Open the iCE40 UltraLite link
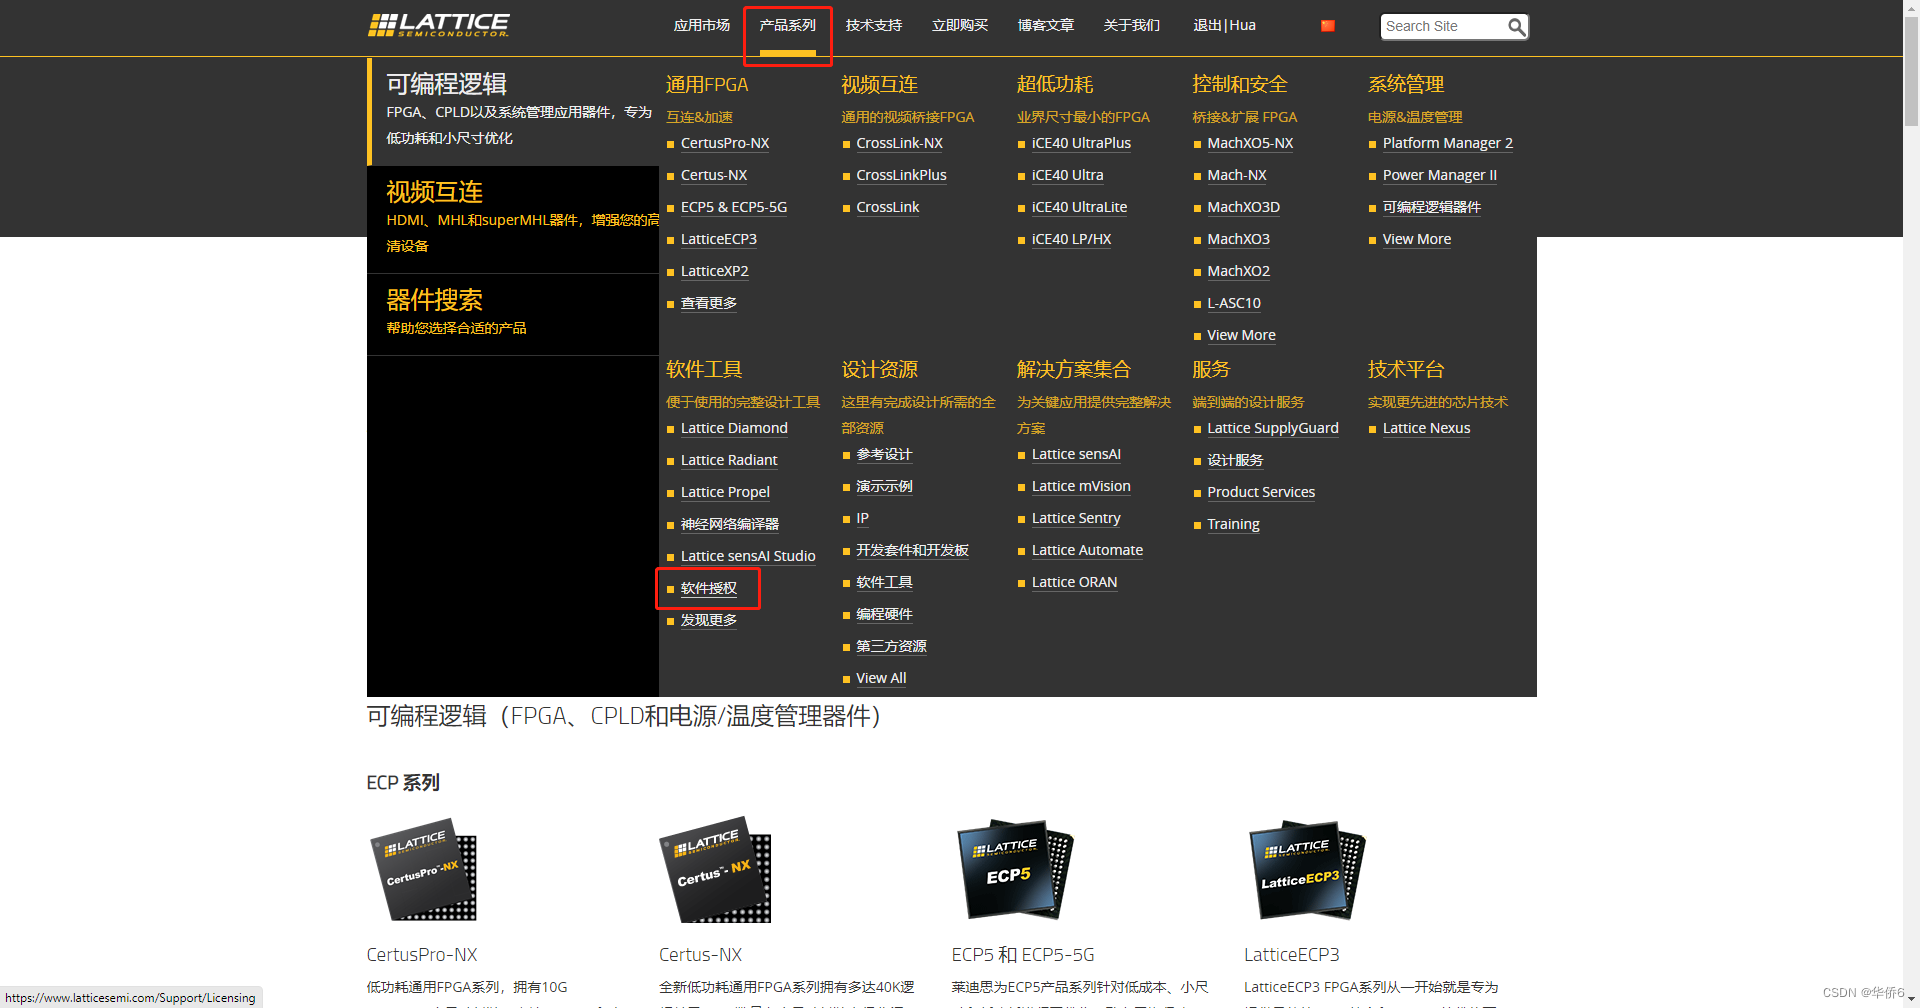 (x=1079, y=208)
